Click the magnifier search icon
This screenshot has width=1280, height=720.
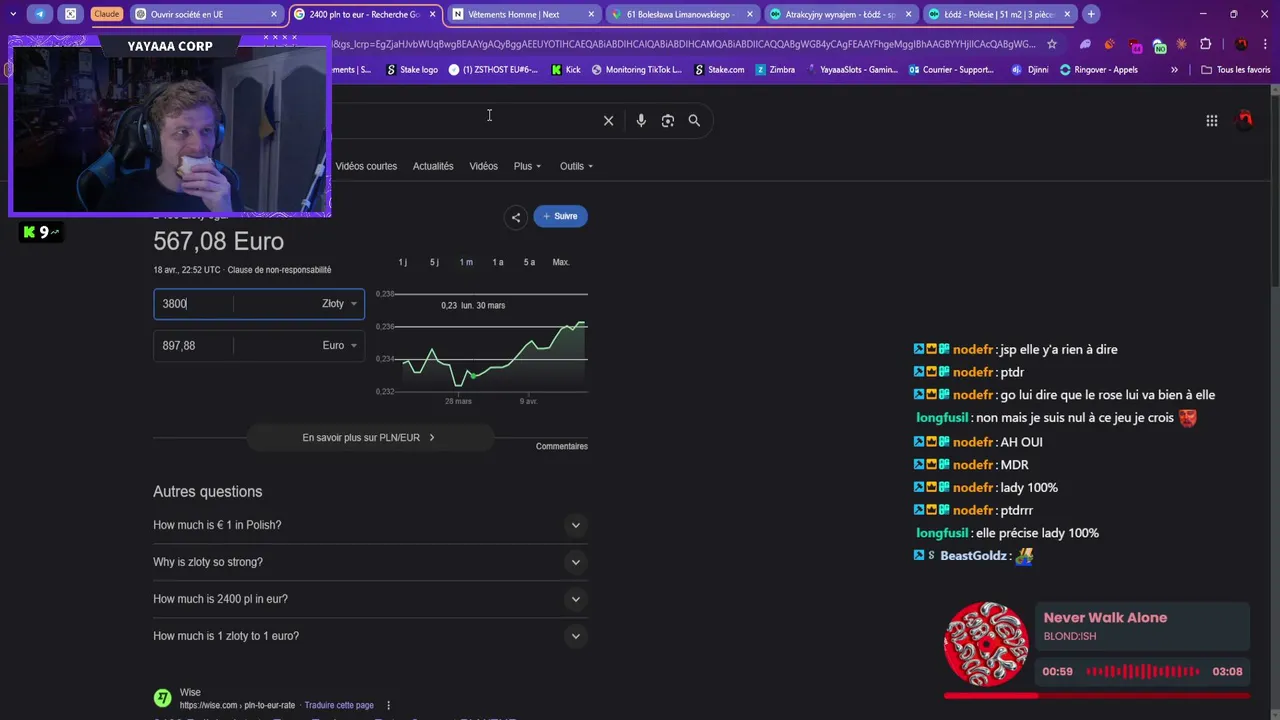tap(694, 120)
